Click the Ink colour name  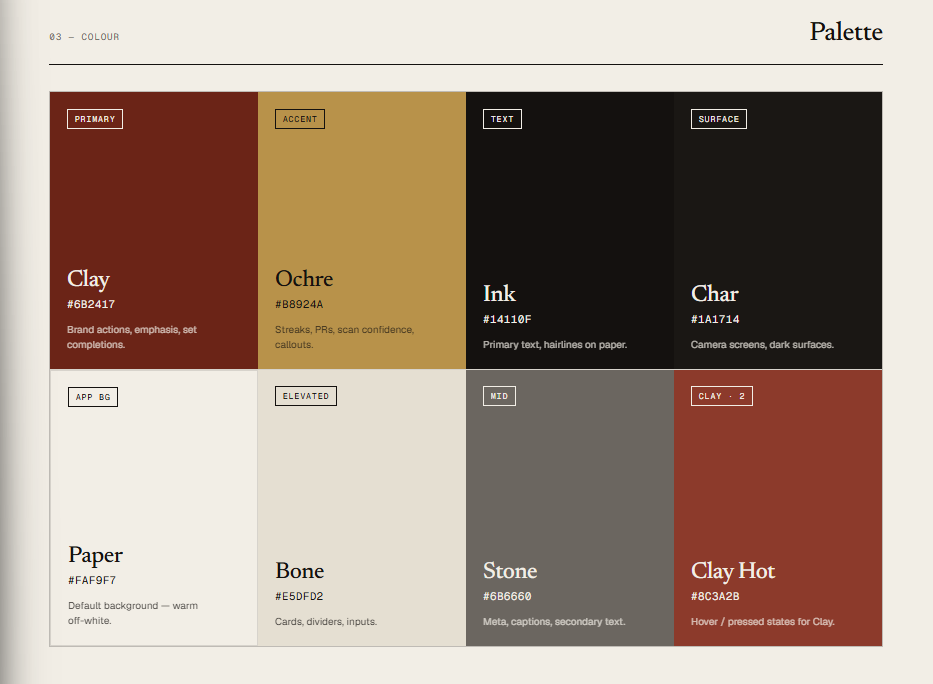pos(499,294)
